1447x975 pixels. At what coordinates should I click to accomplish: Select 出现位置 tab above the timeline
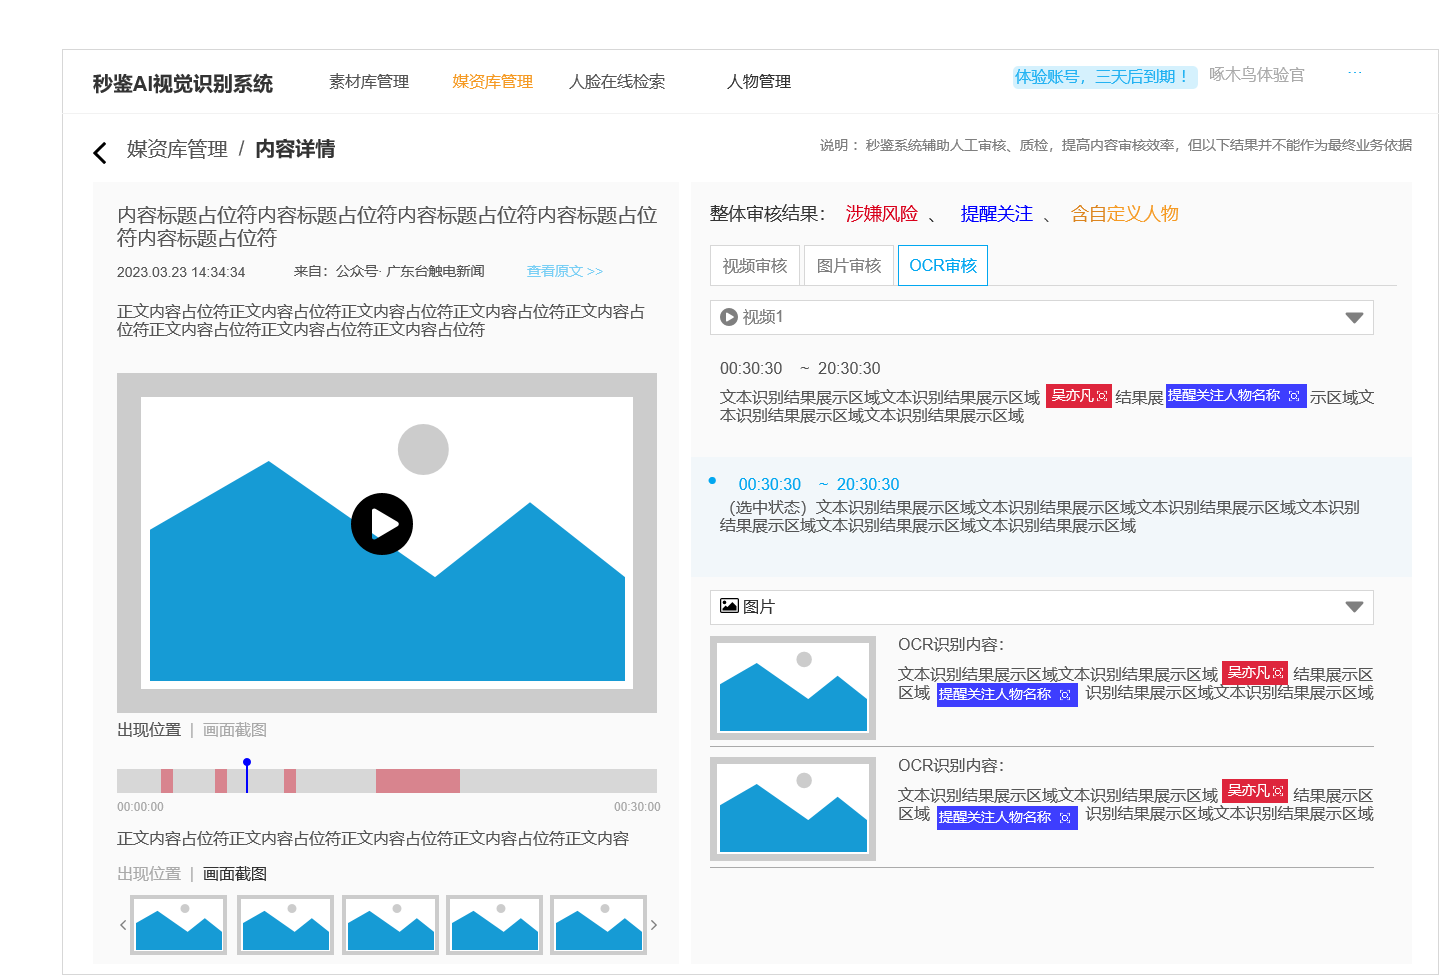click(x=149, y=730)
